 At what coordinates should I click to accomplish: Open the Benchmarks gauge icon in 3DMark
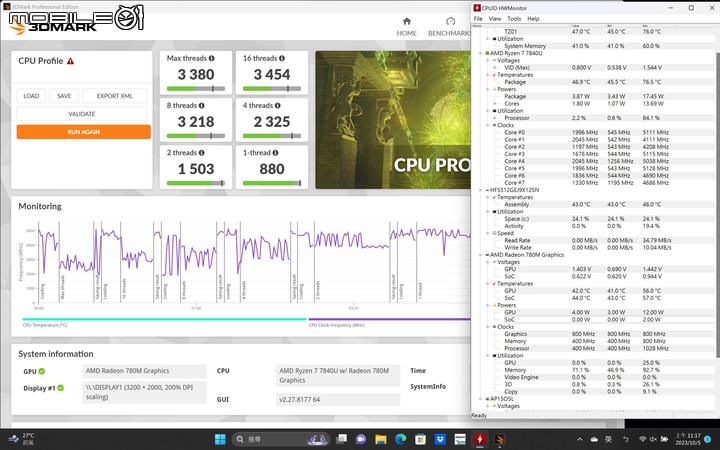(450, 21)
